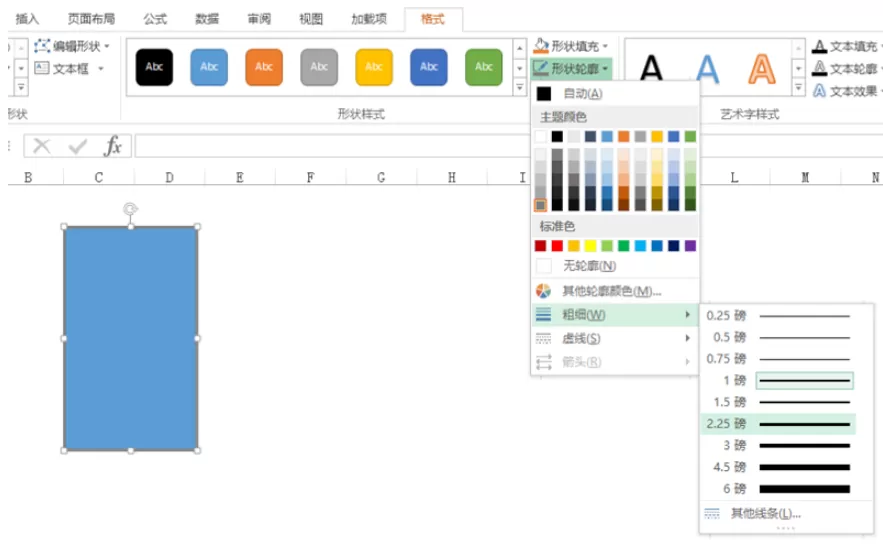Pick the standard red color swatch
883x550 pixels.
click(x=557, y=245)
